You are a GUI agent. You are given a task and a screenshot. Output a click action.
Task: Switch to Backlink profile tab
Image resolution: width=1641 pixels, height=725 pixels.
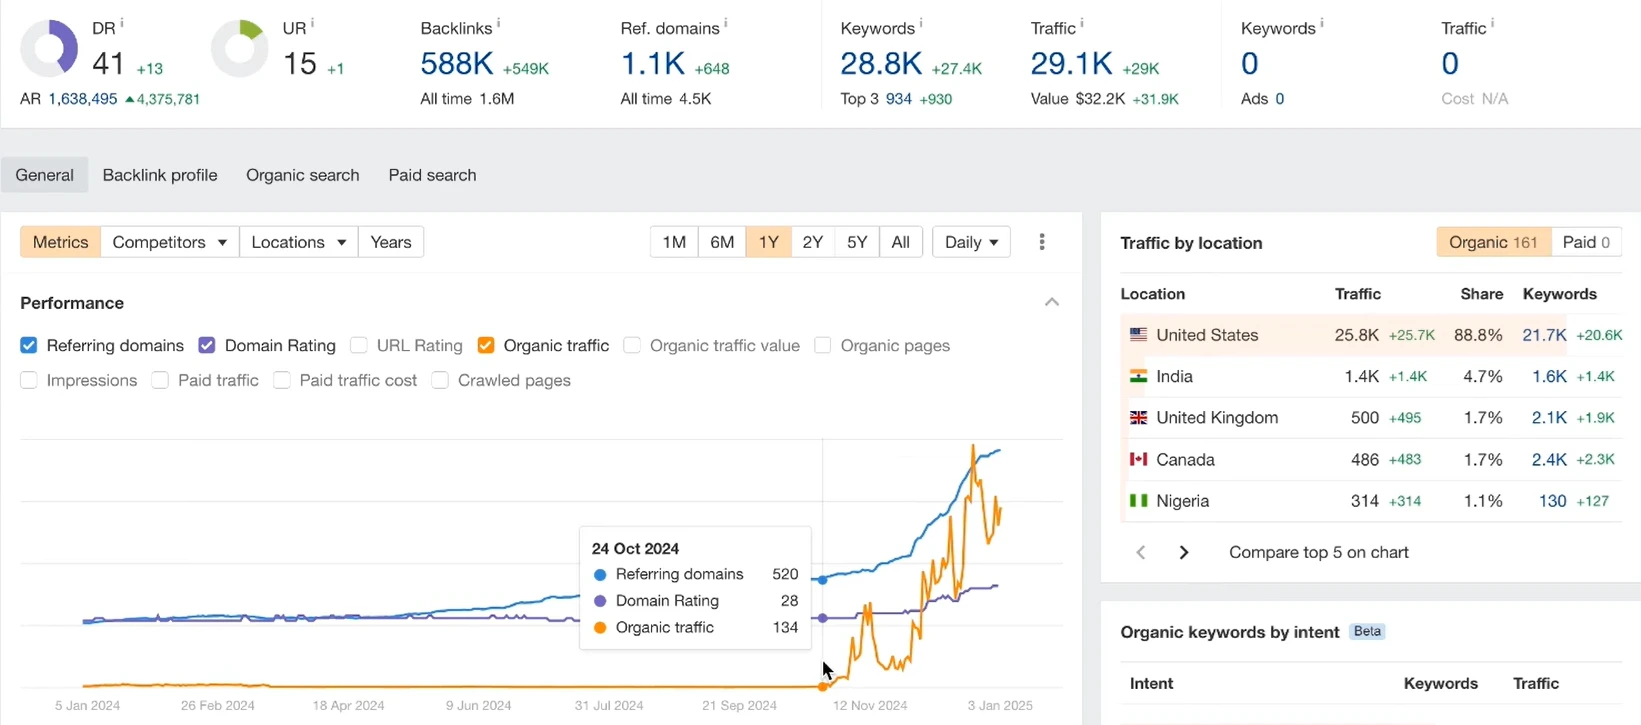[x=160, y=175]
